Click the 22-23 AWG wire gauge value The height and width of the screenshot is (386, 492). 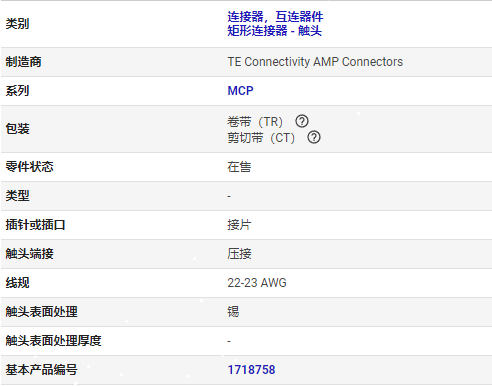[x=257, y=283]
